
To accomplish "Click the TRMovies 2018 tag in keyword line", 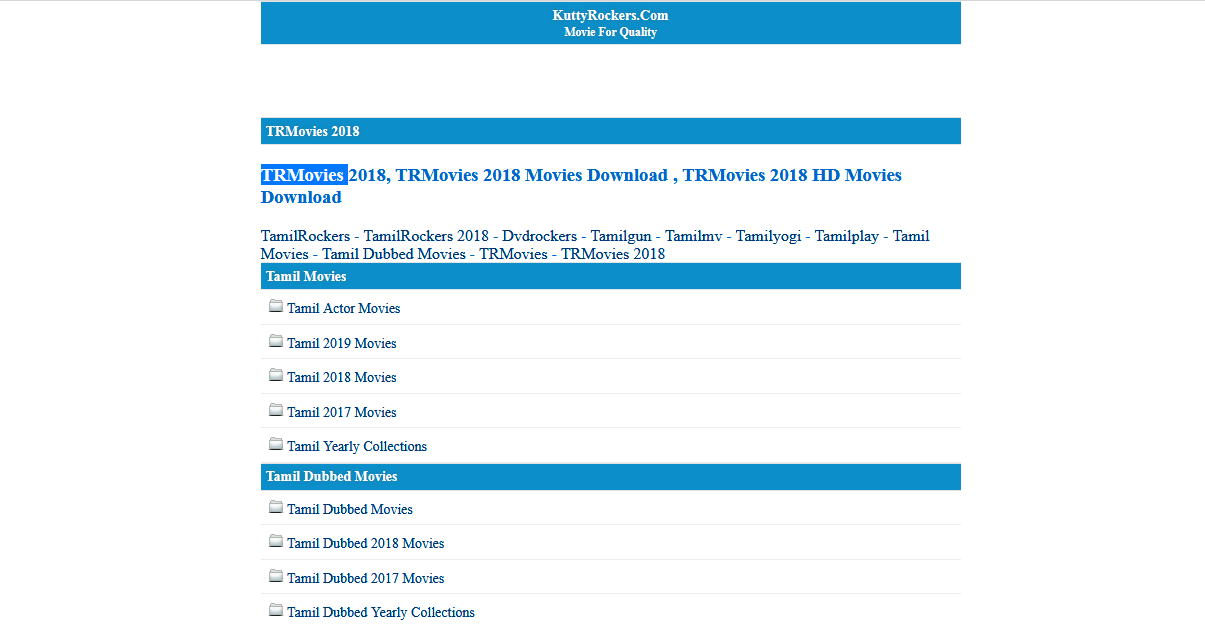I will [613, 254].
